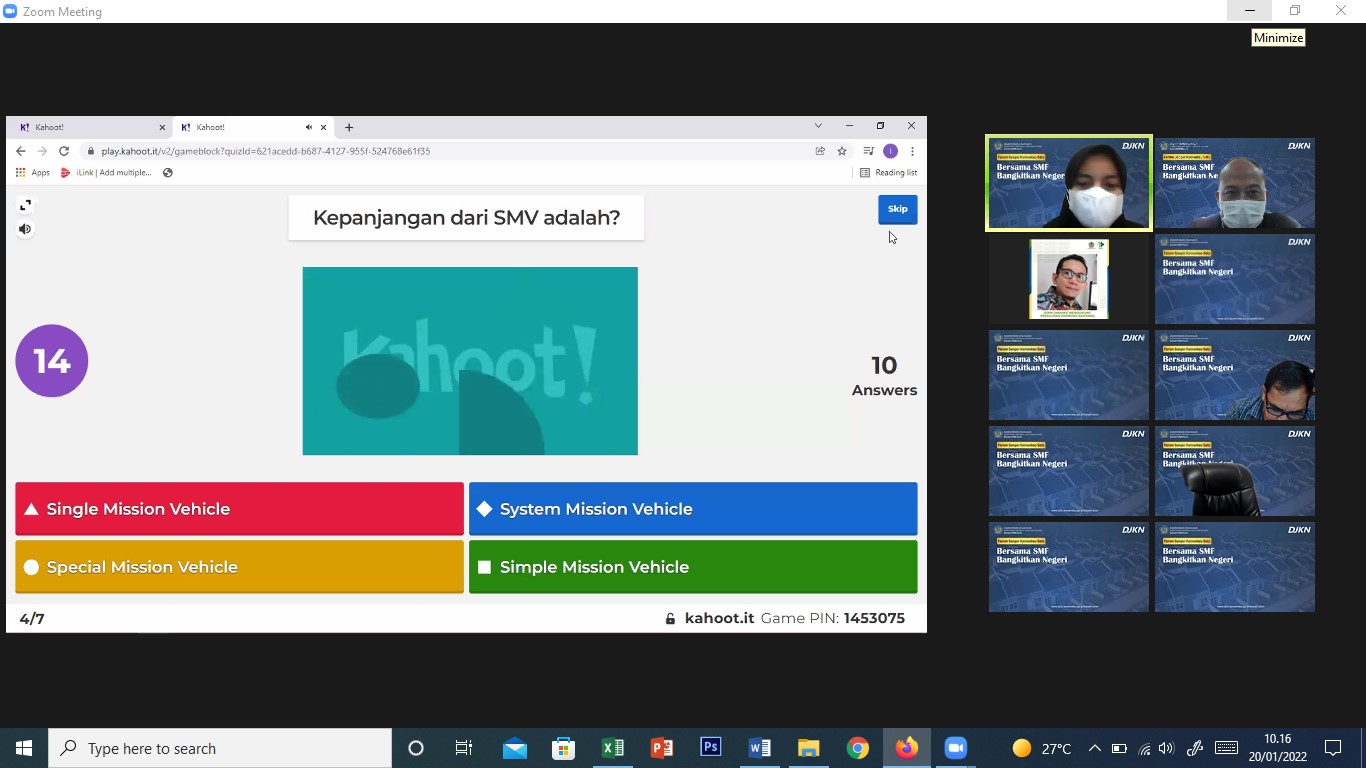The height and width of the screenshot is (768, 1366).
Task: Click the Kahoot fullscreen icon
Action: point(26,205)
